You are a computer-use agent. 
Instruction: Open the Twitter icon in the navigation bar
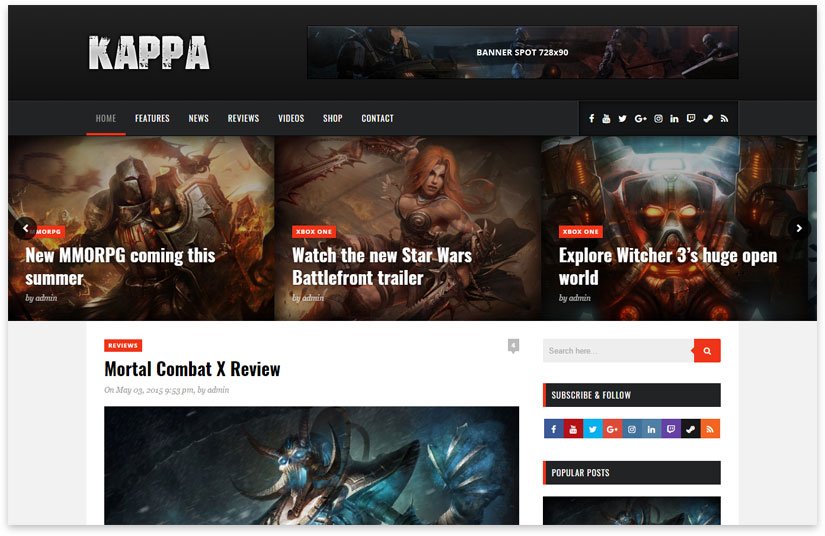pos(622,118)
